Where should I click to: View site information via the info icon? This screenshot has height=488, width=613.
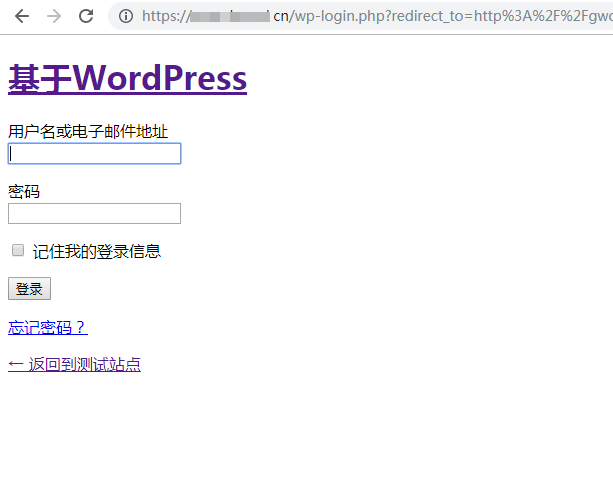[x=126, y=16]
